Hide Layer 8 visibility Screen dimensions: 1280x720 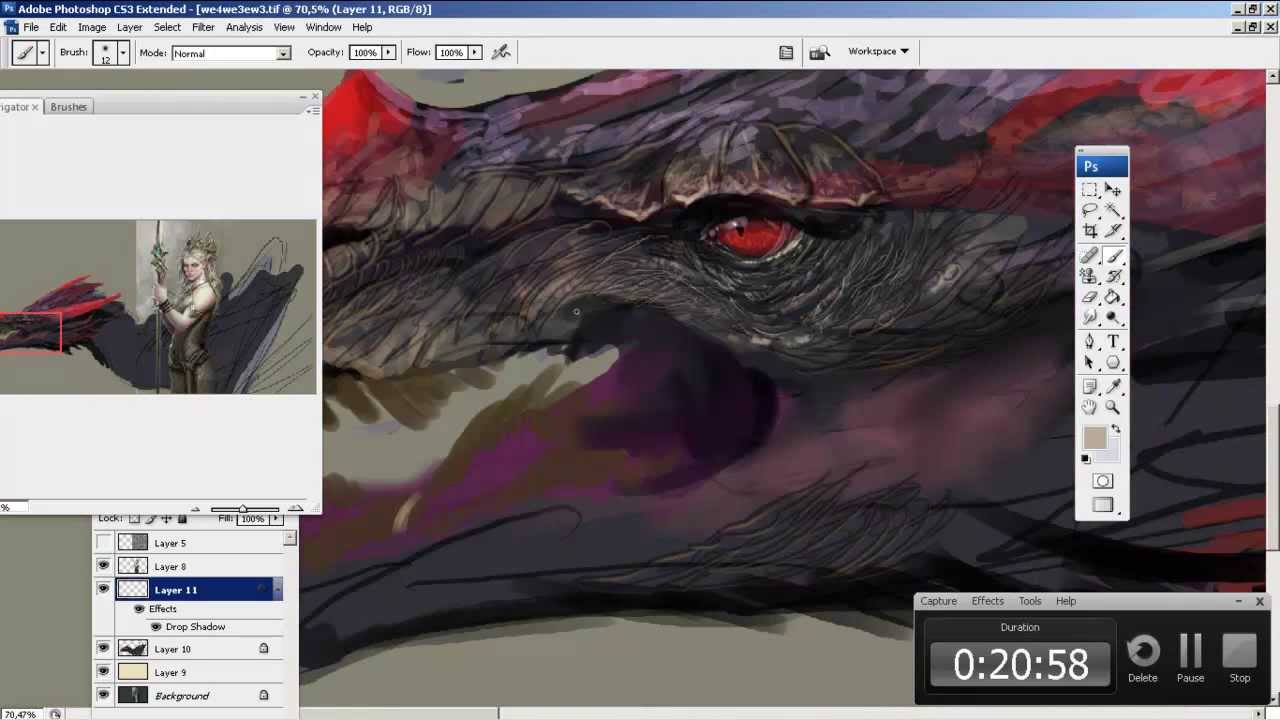click(103, 566)
